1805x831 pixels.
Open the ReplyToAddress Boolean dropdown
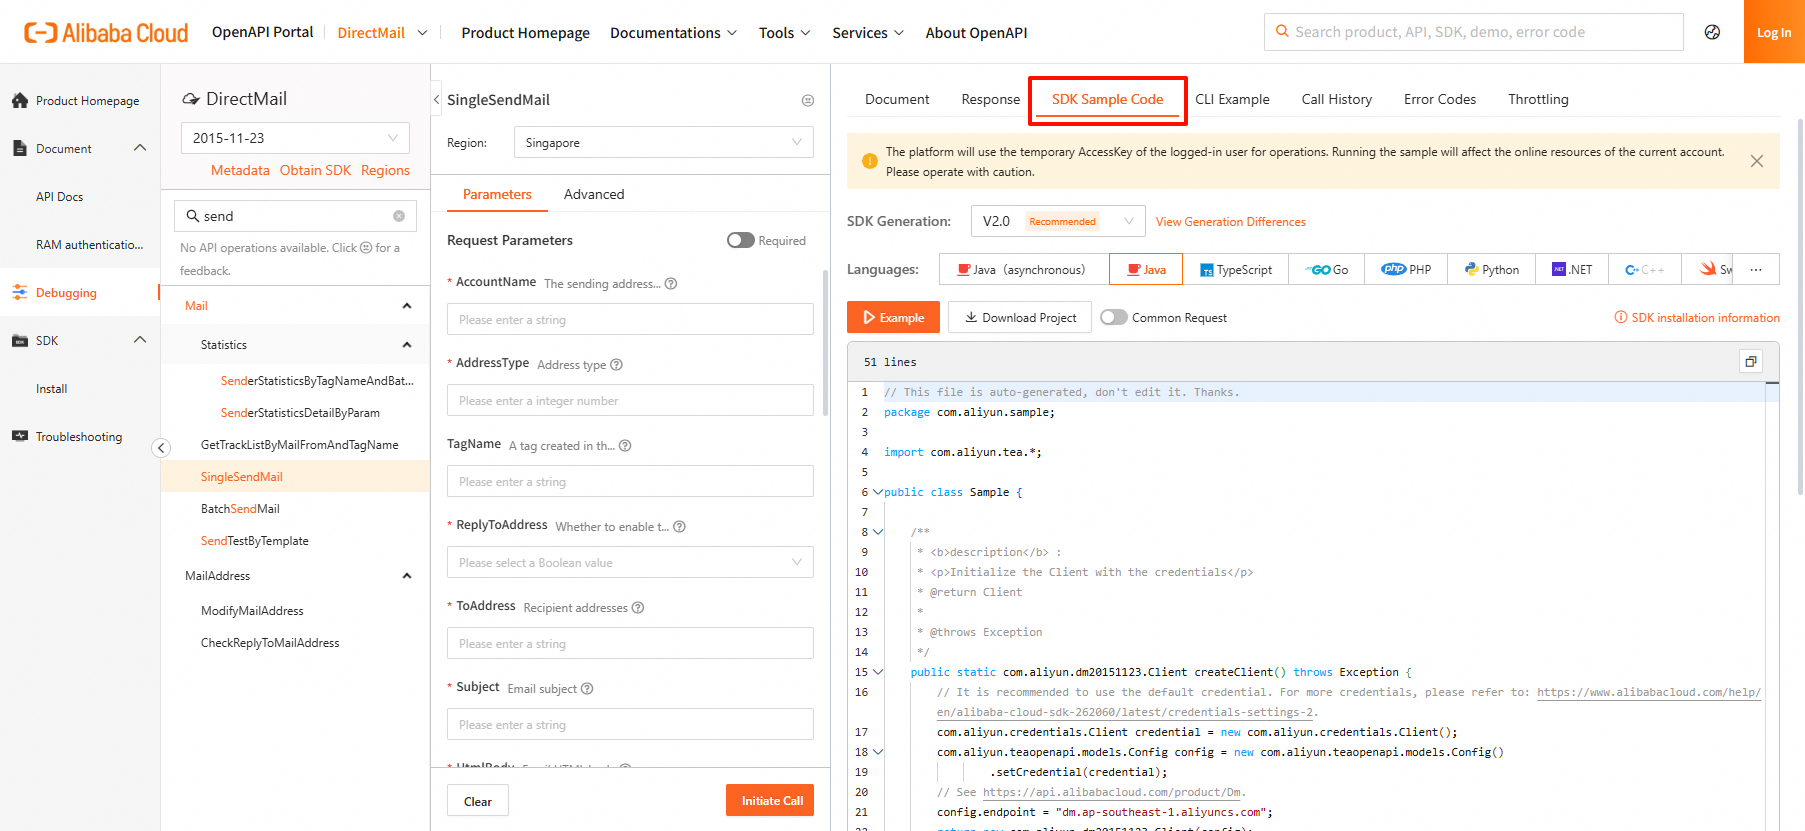(630, 562)
